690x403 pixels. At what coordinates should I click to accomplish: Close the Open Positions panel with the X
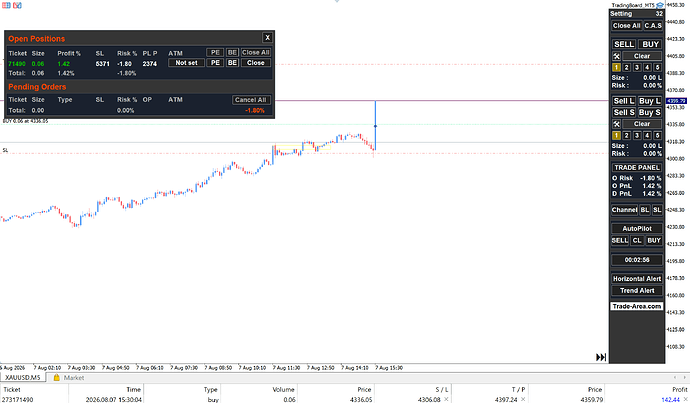pos(267,37)
